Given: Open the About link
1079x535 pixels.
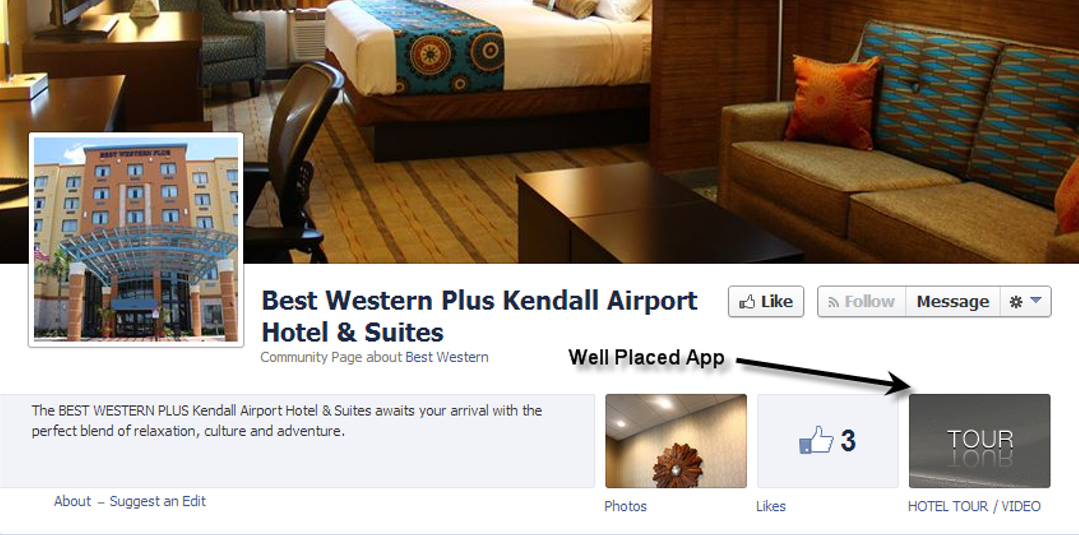Looking at the screenshot, I should (x=72, y=501).
